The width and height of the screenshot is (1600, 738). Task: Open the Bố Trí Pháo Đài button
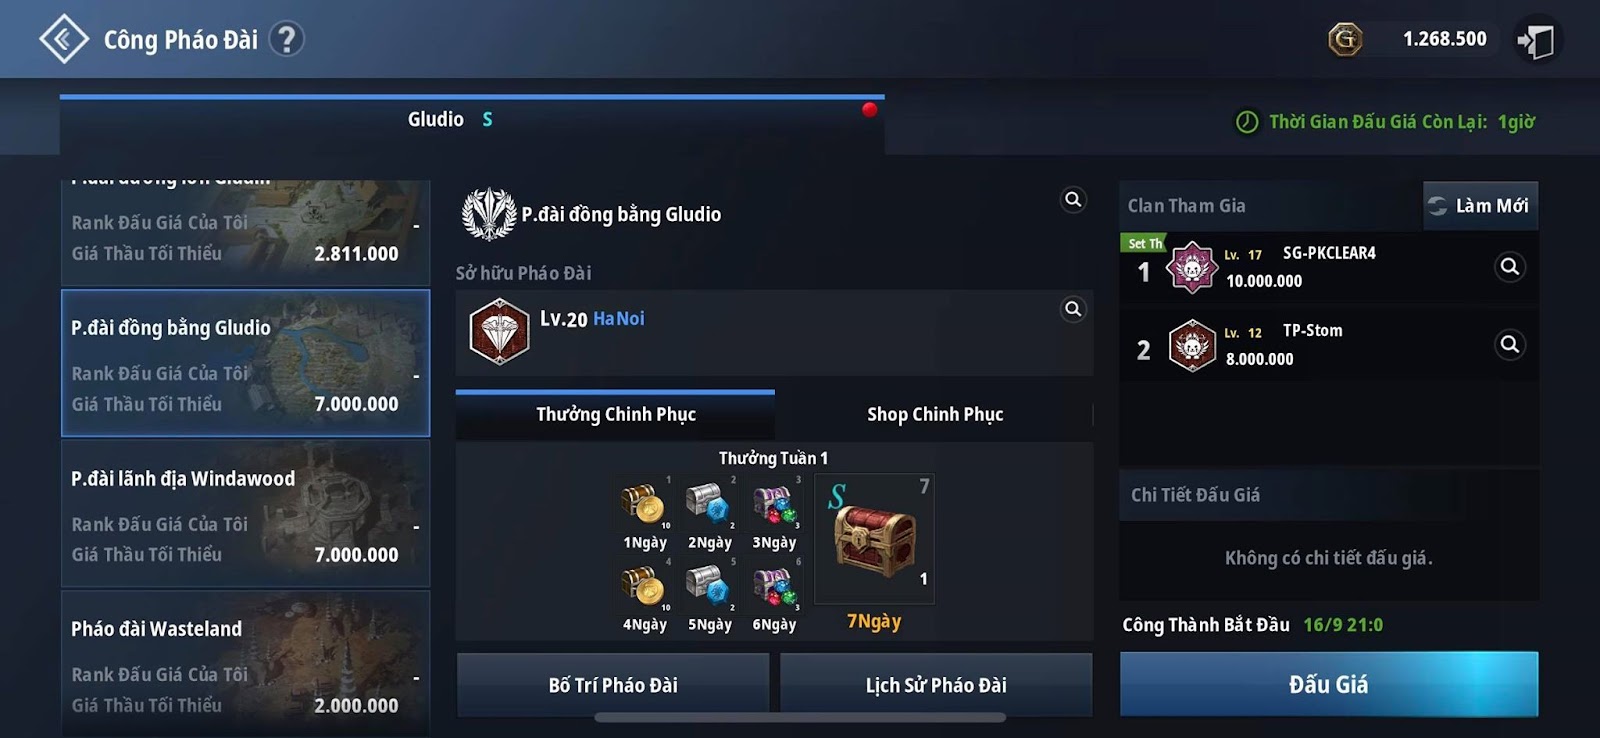tap(613, 685)
